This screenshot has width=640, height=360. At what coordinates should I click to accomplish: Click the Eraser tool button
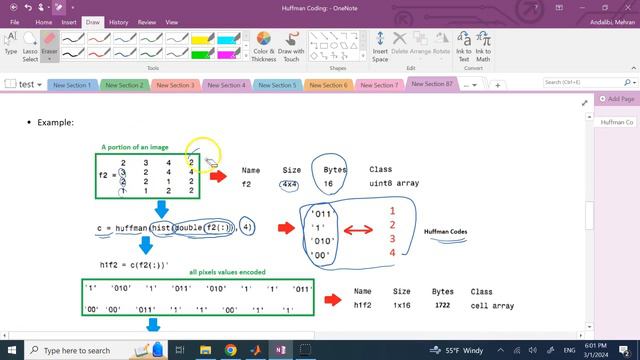(x=49, y=42)
